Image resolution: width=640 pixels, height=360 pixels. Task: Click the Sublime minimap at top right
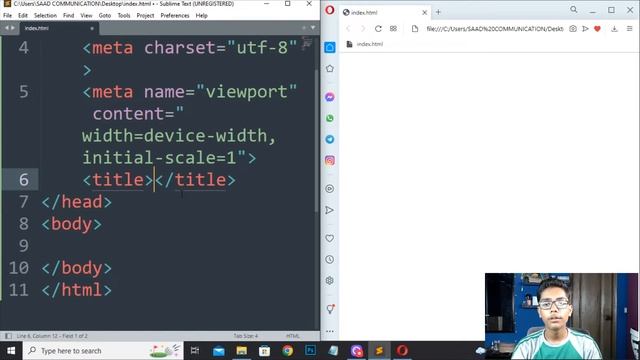307,43
